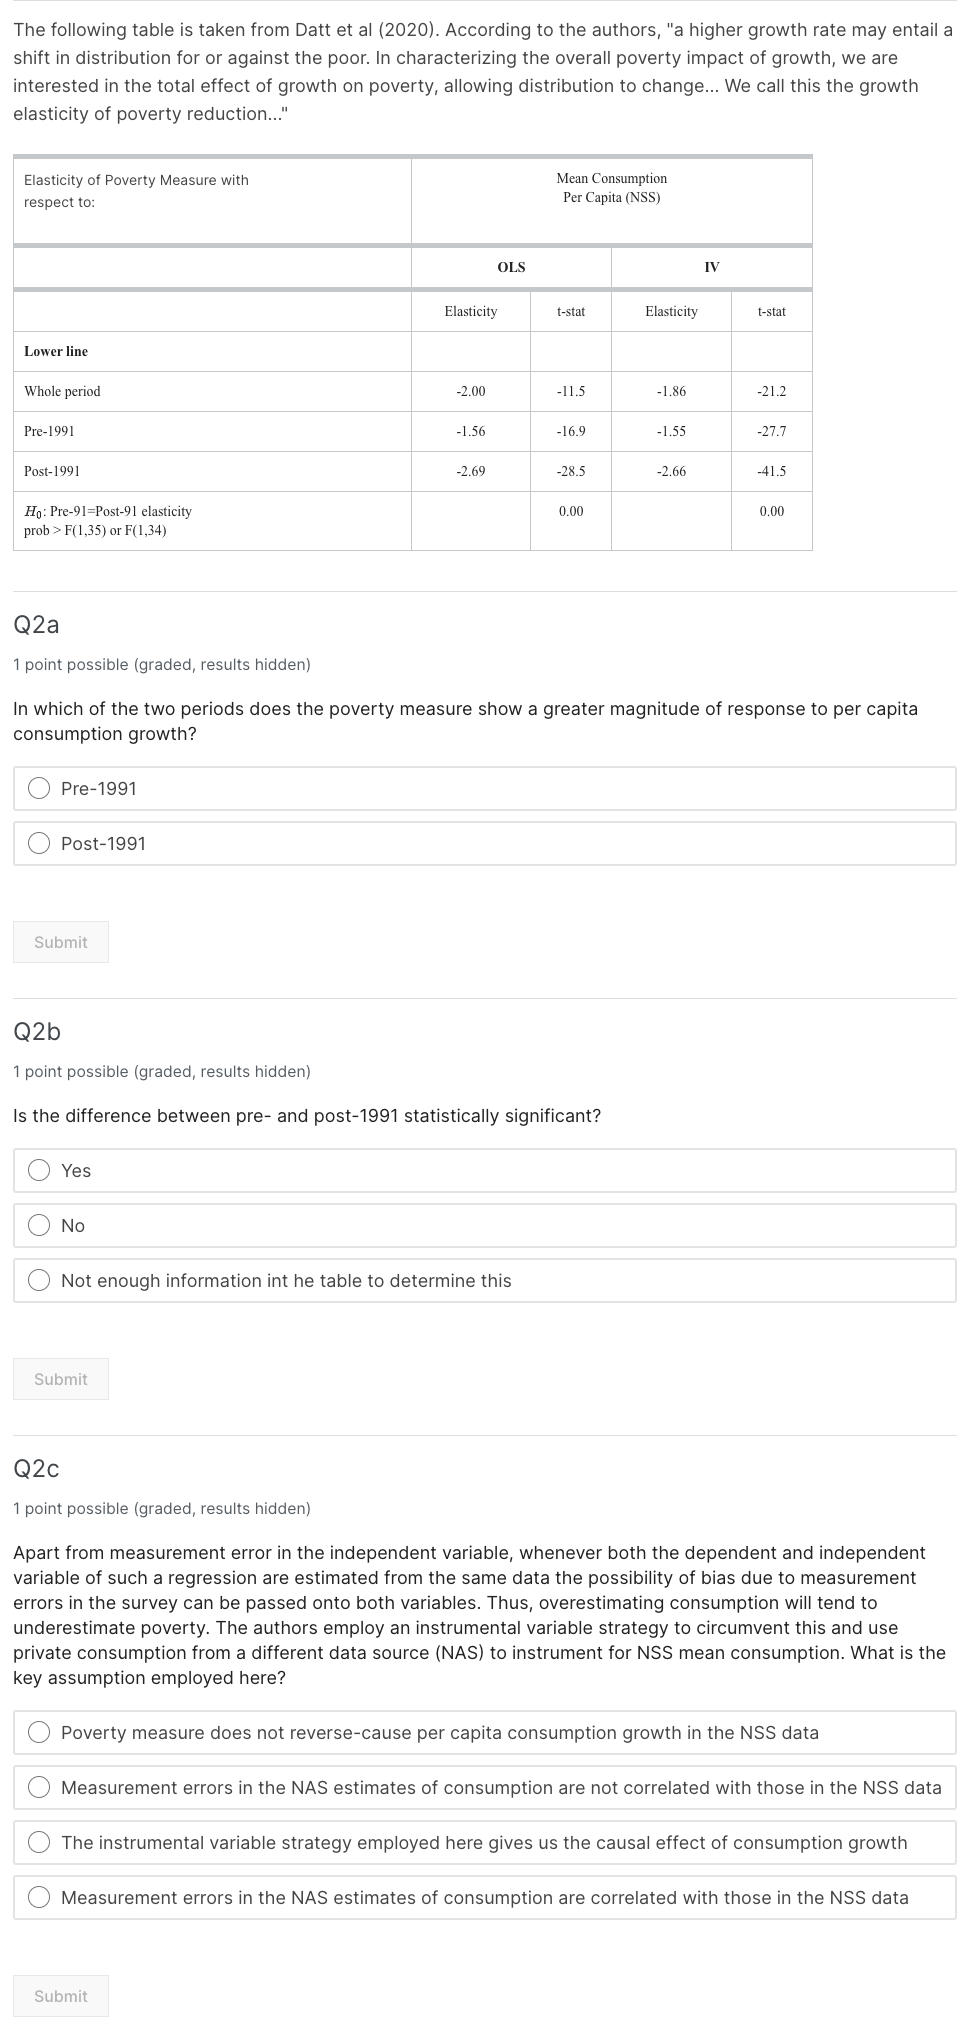Select 'NAS errors are not correlated' option
This screenshot has height=2027, width=979.
(40, 1787)
